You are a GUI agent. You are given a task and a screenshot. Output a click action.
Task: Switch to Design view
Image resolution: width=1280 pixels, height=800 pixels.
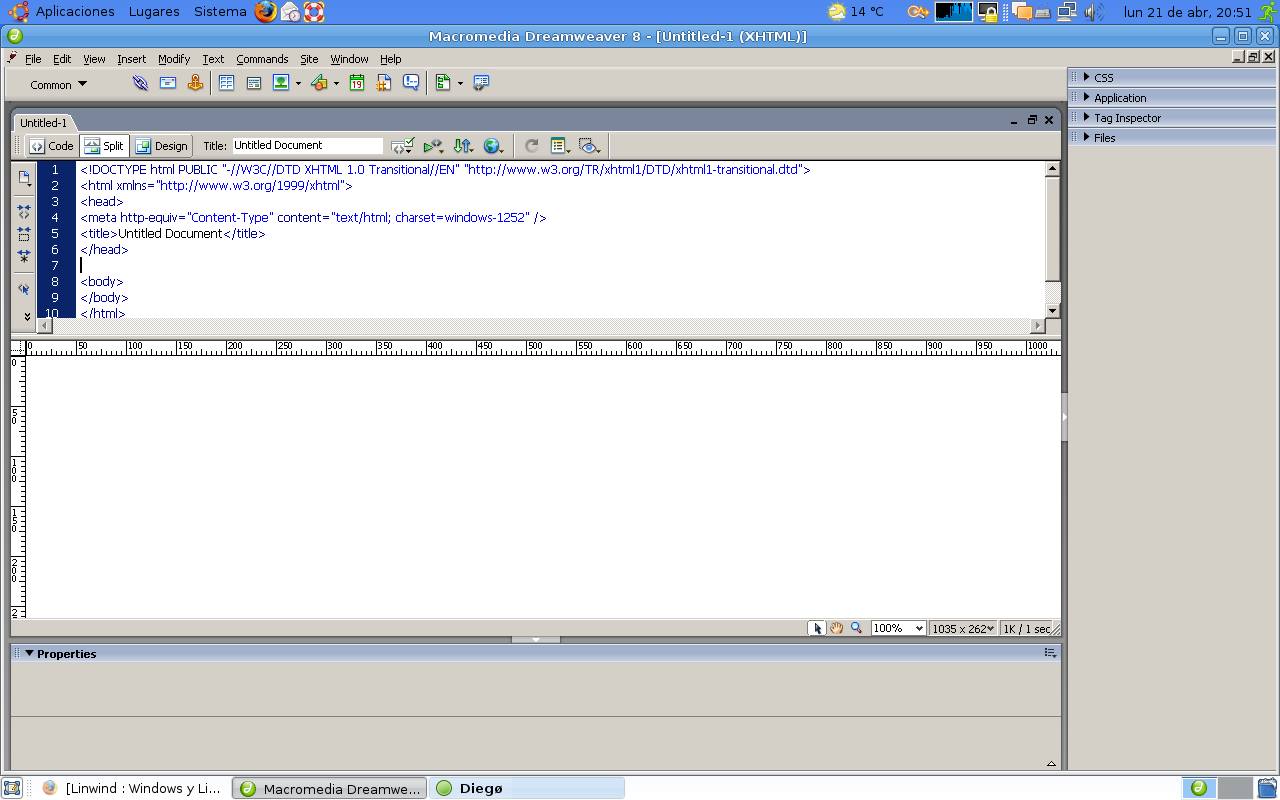coord(162,146)
